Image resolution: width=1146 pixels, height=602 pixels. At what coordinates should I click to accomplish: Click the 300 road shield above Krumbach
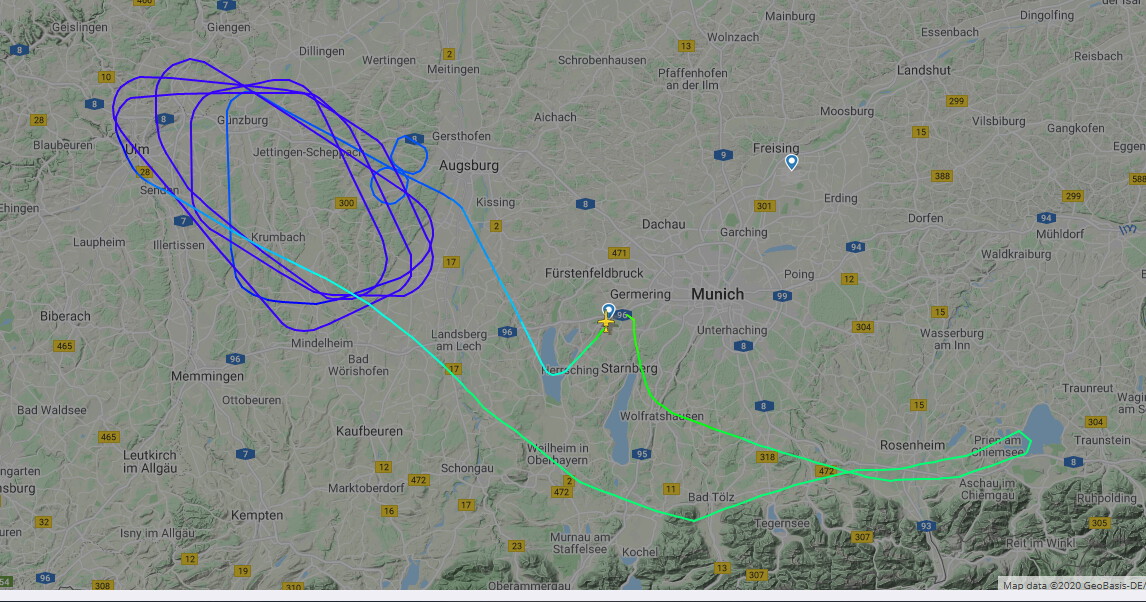point(346,203)
